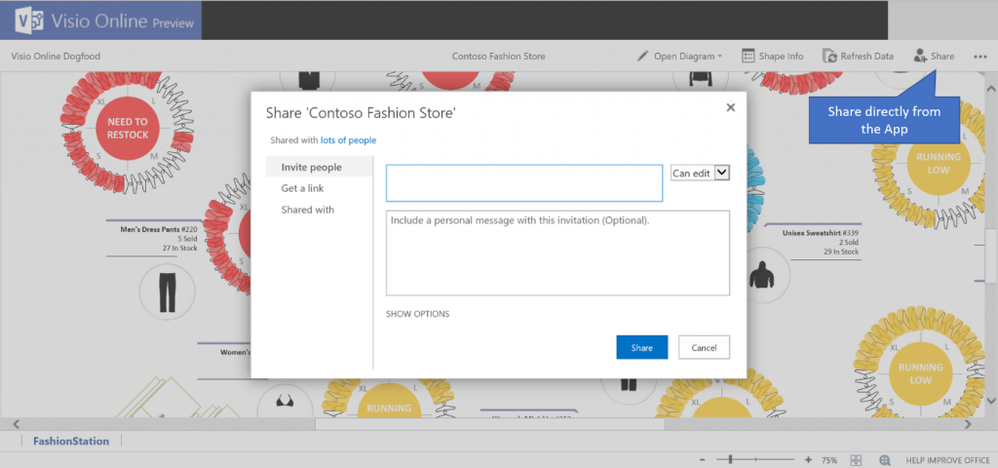
Task: Click Men's Dress Pants #220 label
Action: point(160,230)
